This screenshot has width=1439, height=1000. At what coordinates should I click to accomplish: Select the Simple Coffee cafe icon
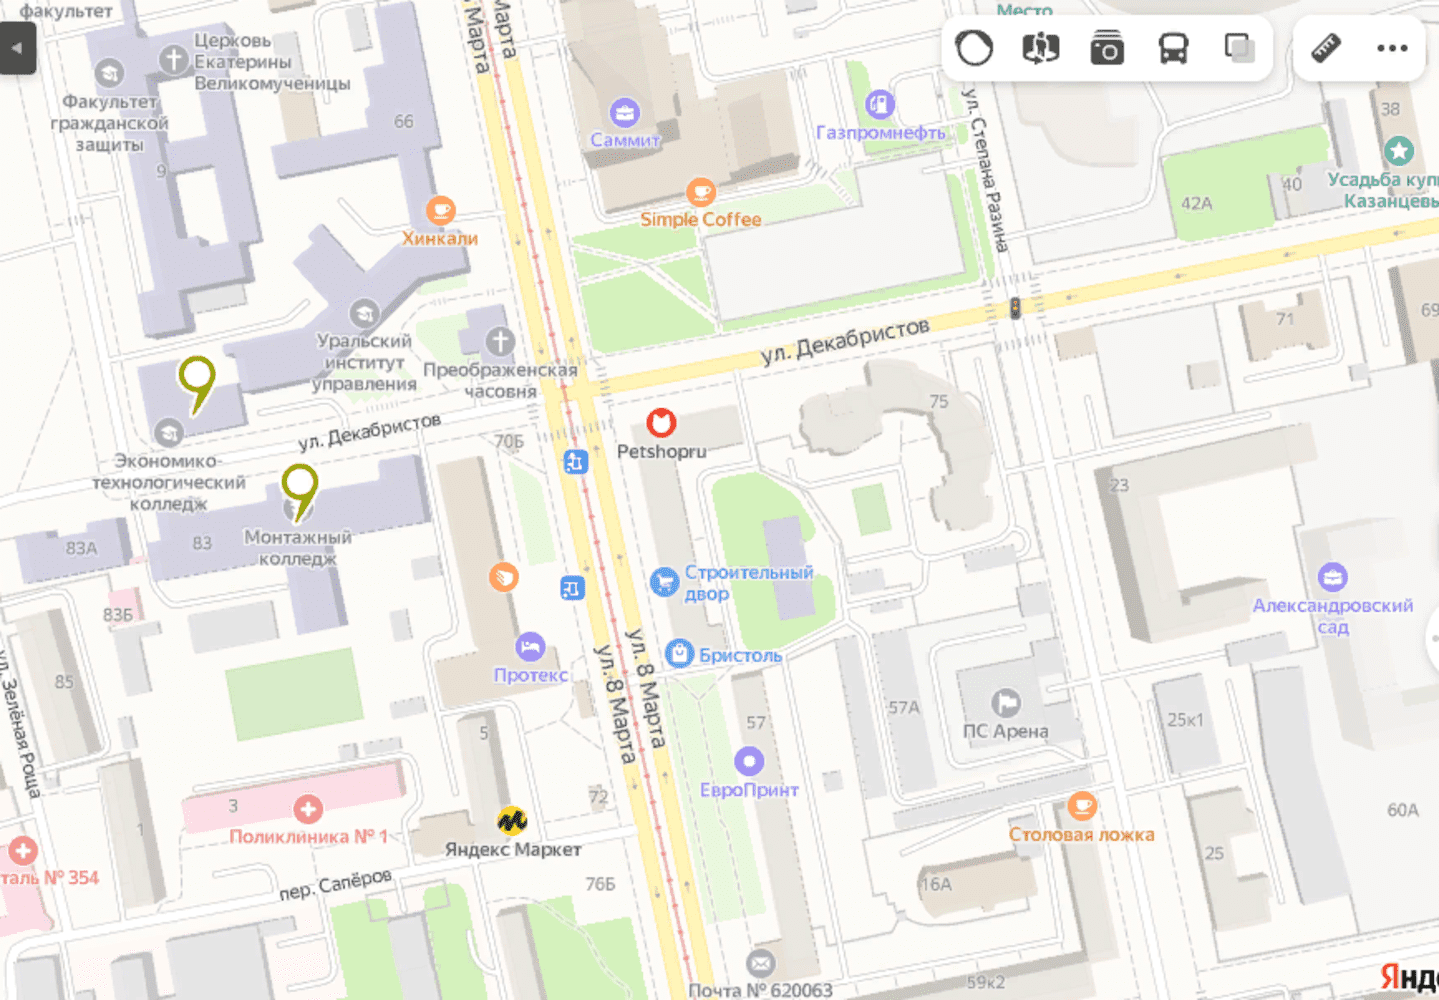pos(701,191)
